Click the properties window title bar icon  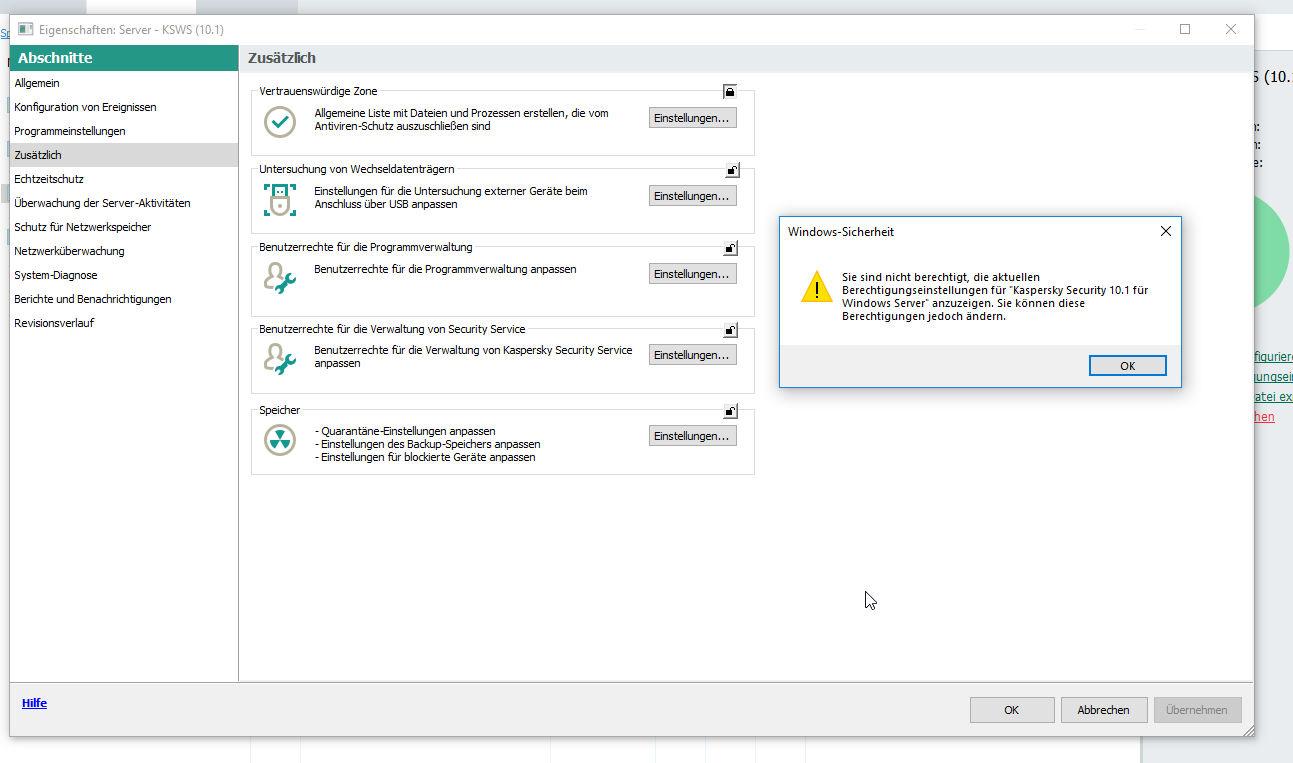click(26, 29)
